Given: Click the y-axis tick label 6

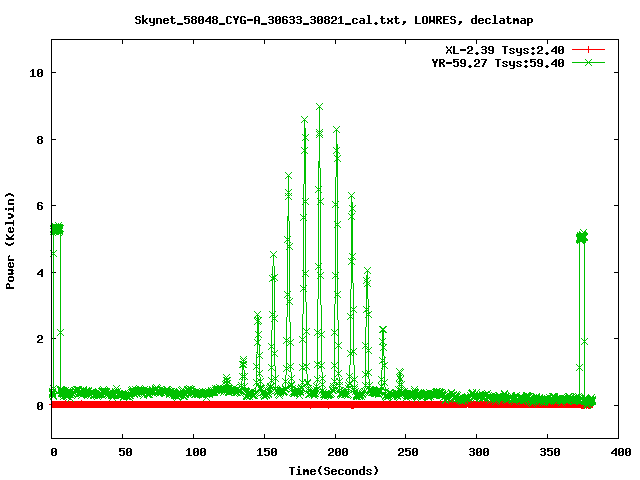Looking at the screenshot, I should pyautogui.click(x=40, y=206).
